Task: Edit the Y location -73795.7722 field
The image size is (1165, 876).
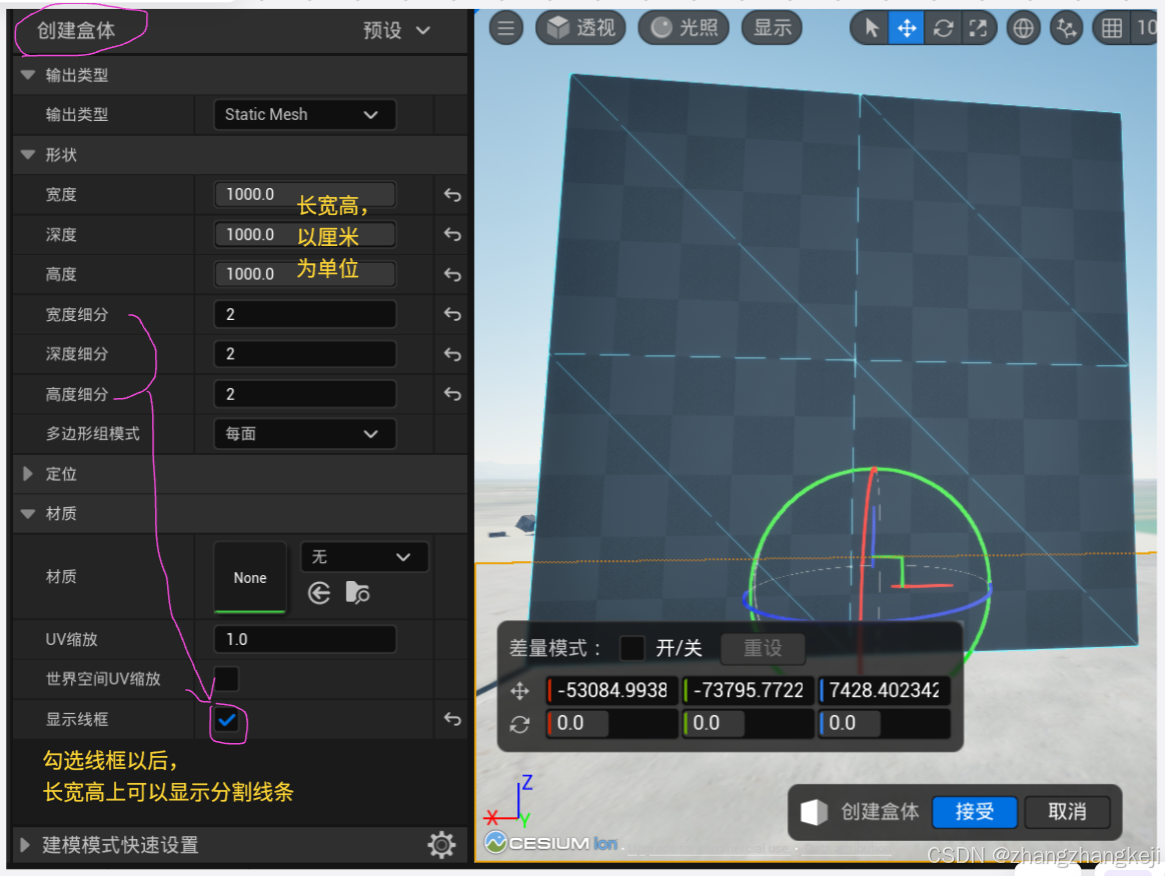Action: point(747,690)
